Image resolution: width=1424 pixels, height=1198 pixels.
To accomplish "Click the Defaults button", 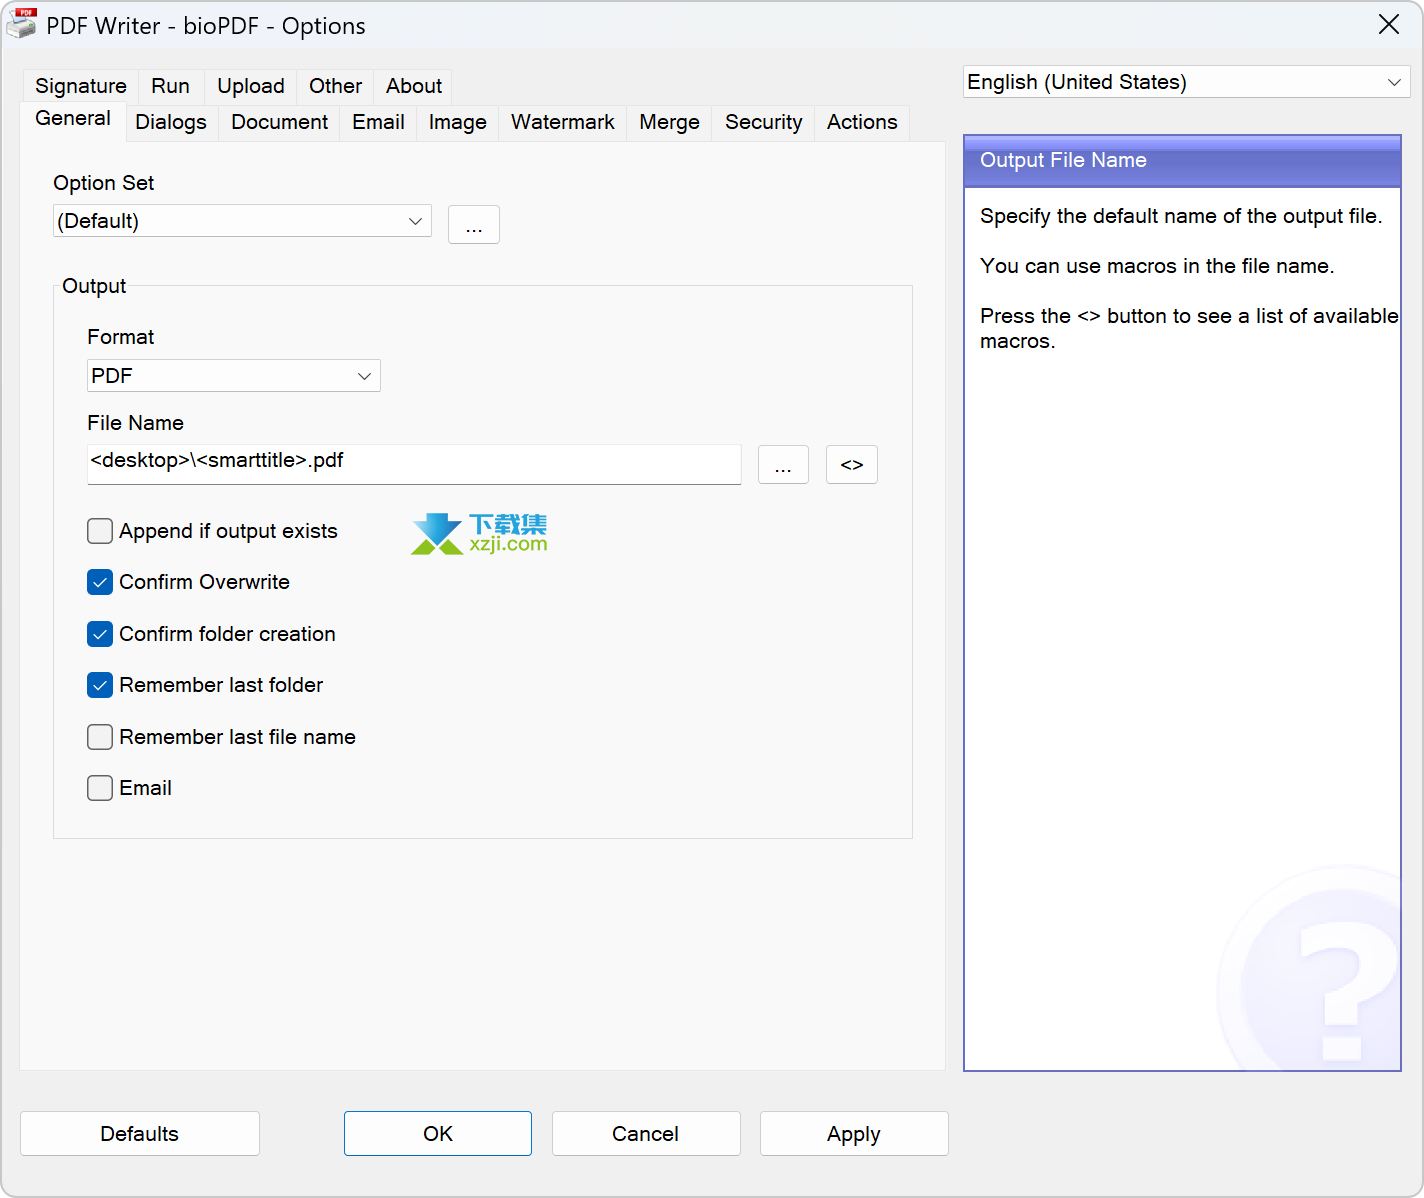I will tap(140, 1134).
